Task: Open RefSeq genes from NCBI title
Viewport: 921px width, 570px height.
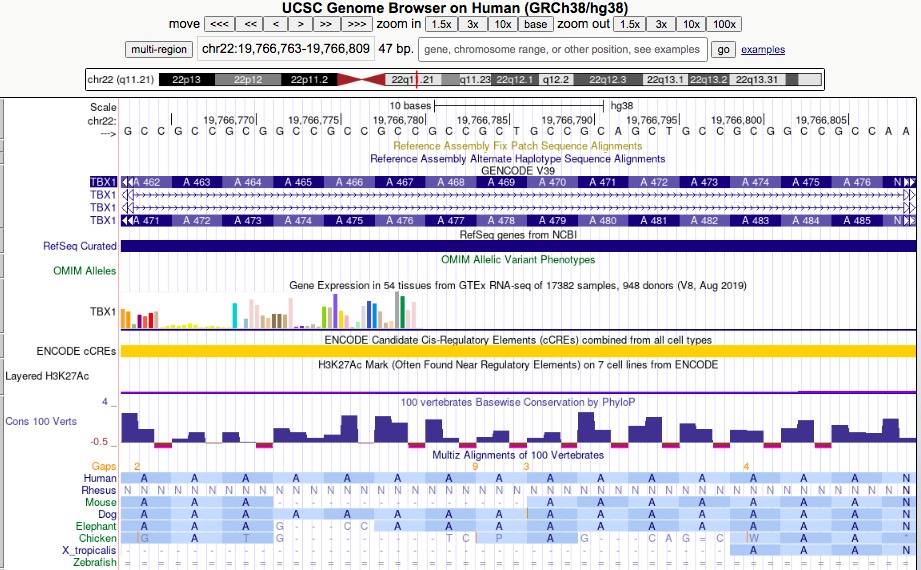Action: [x=517, y=234]
